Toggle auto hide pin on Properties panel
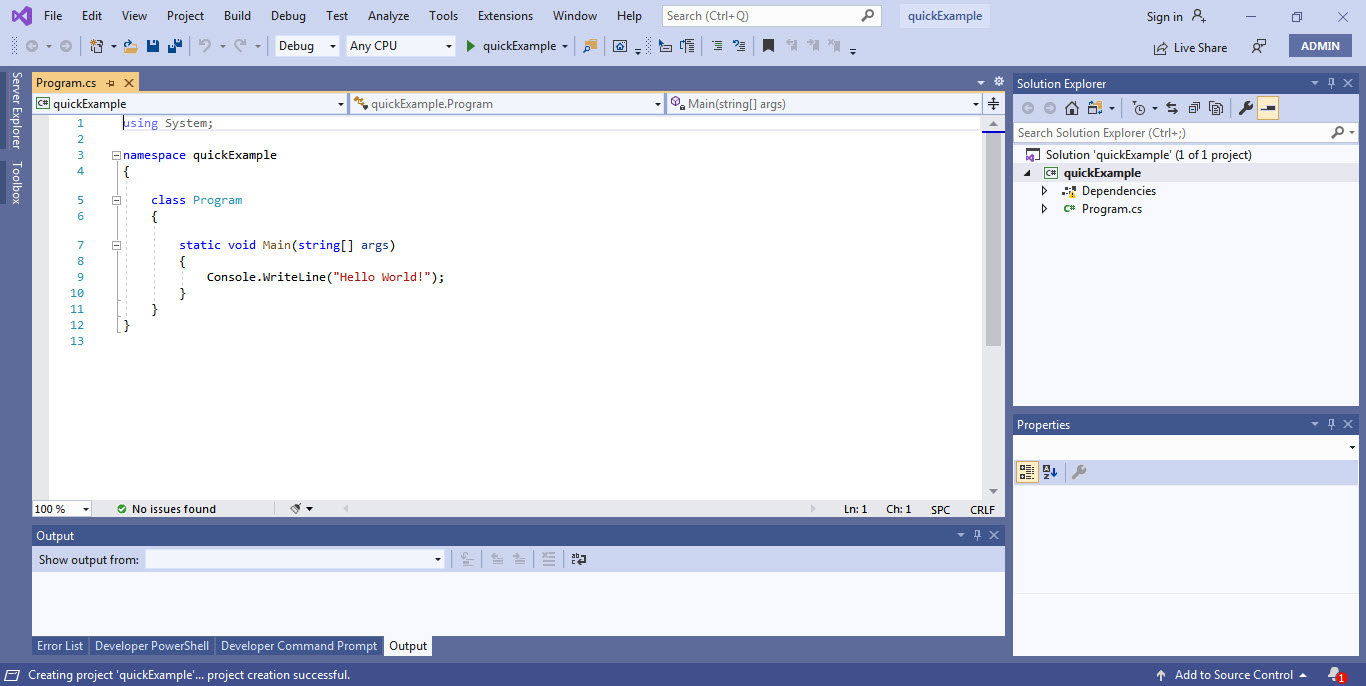 (1332, 425)
